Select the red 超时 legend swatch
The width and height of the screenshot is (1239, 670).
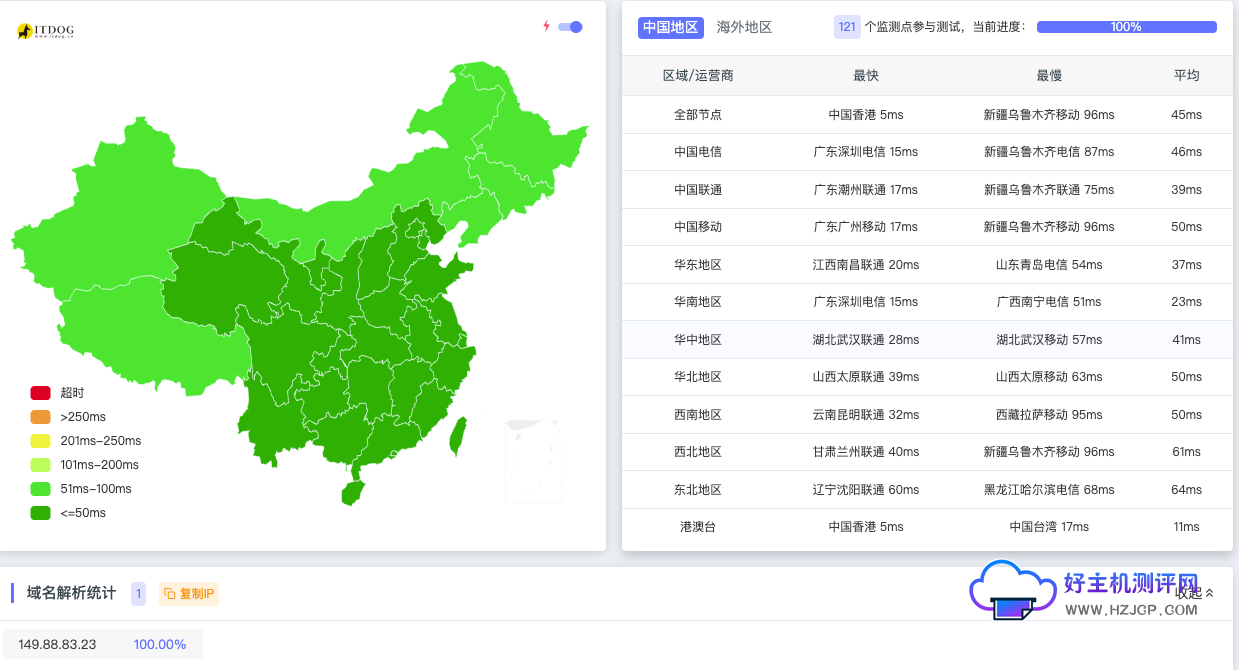pyautogui.click(x=40, y=393)
